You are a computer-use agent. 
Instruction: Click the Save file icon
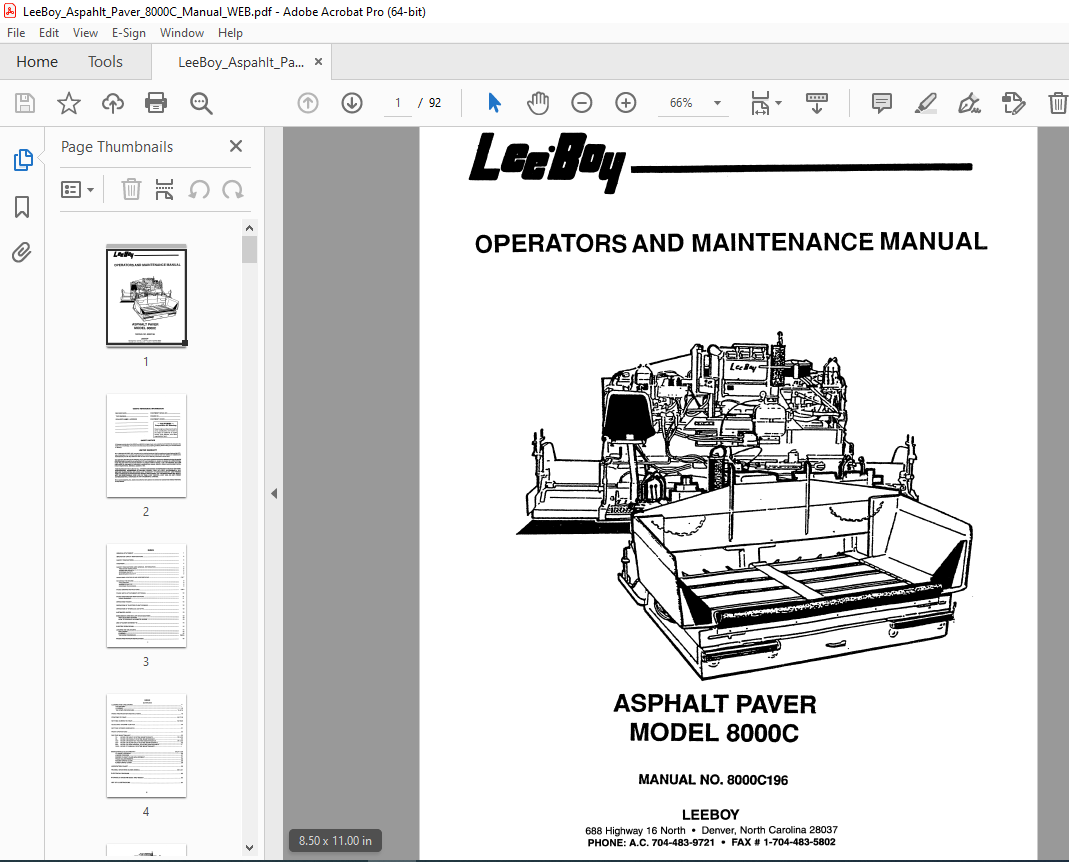tap(25, 103)
